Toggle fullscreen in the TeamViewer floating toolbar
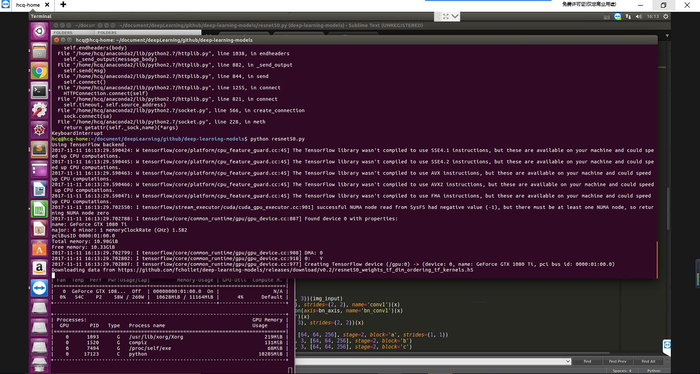Viewport: 700px width, 374px height. point(446,16)
